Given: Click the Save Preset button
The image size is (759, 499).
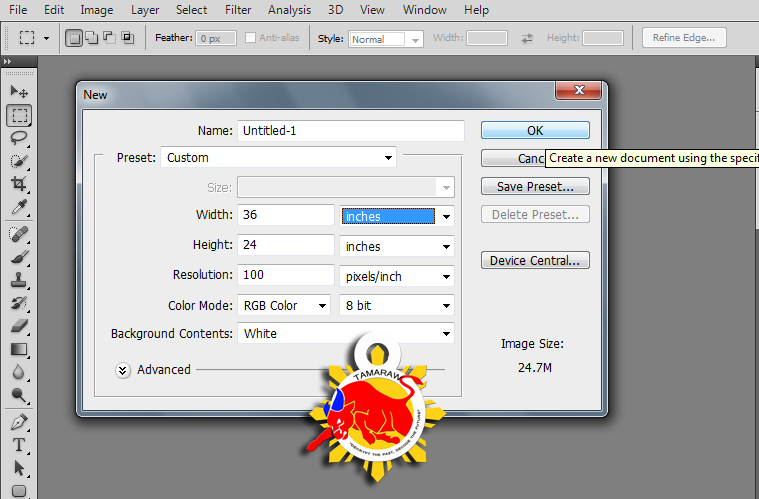Looking at the screenshot, I should (x=535, y=186).
